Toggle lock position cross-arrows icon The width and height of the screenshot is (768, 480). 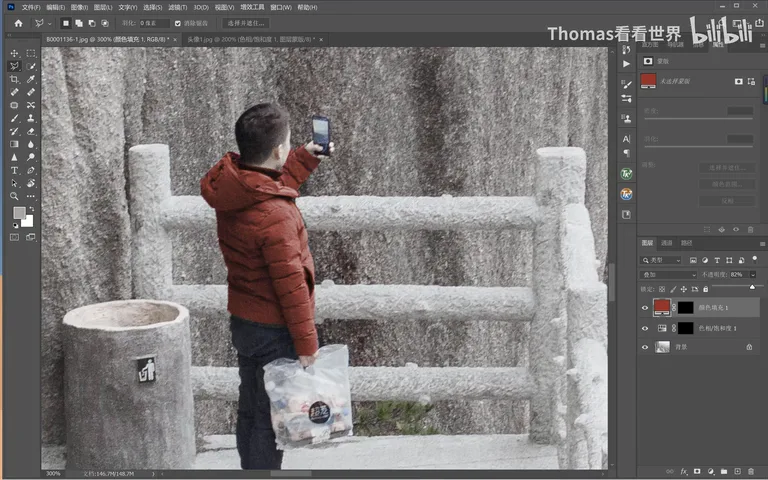(x=683, y=289)
